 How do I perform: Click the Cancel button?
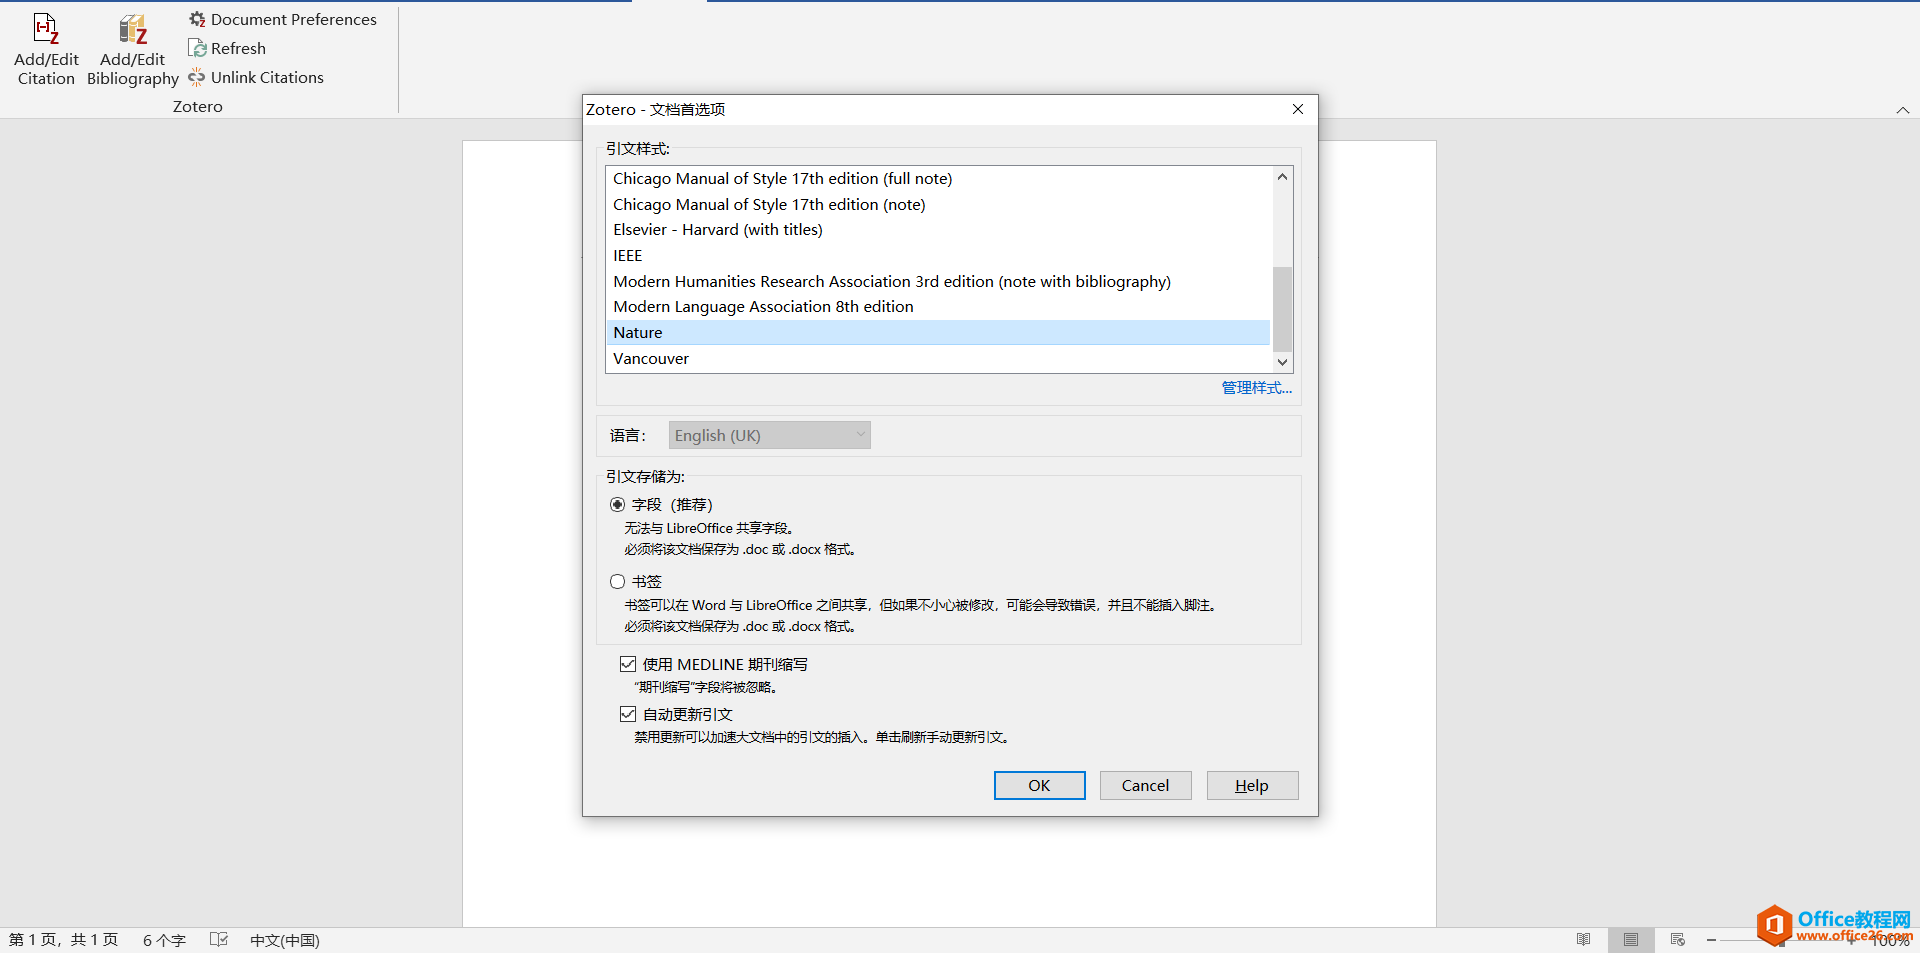[1145, 785]
